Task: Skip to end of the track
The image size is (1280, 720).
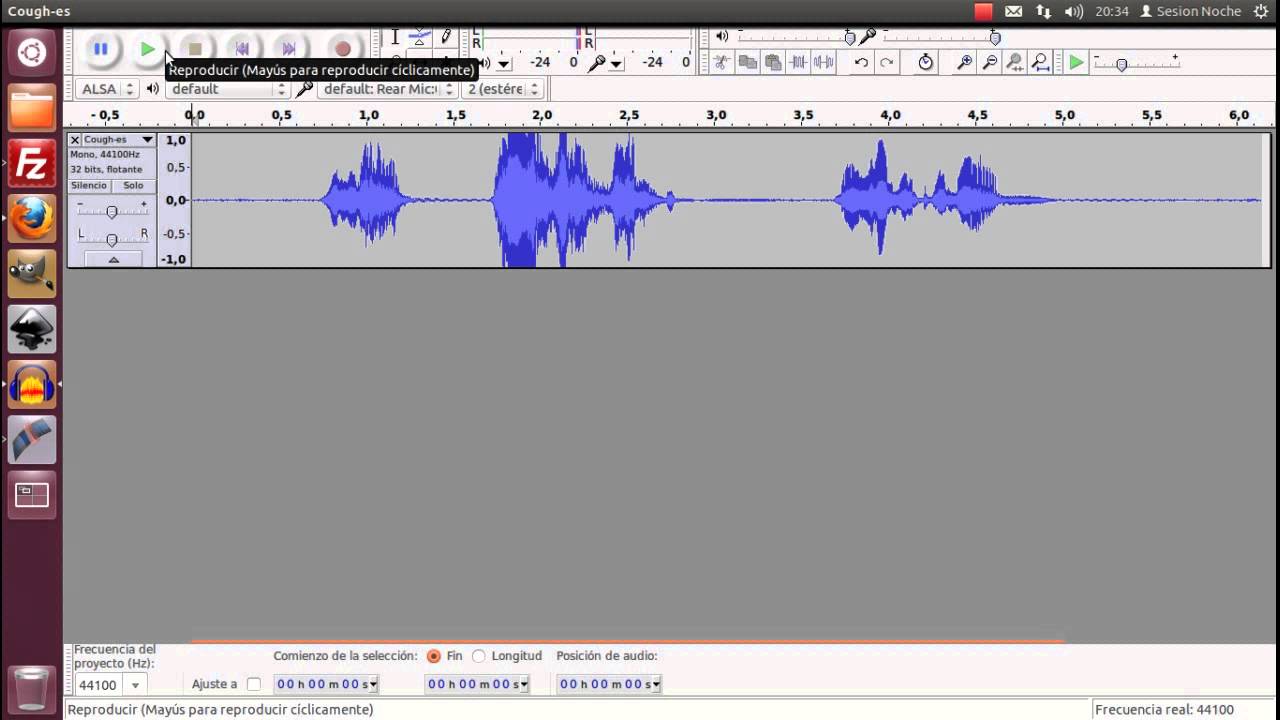Action: pos(289,48)
